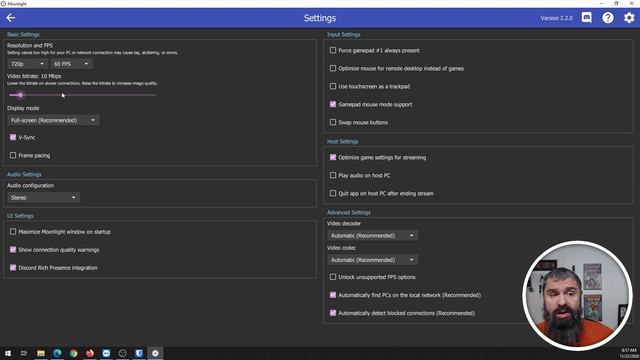Viewport: 640px width, 360px height.
Task: Select the Moonlight app icon on taskbar
Action: point(155,353)
